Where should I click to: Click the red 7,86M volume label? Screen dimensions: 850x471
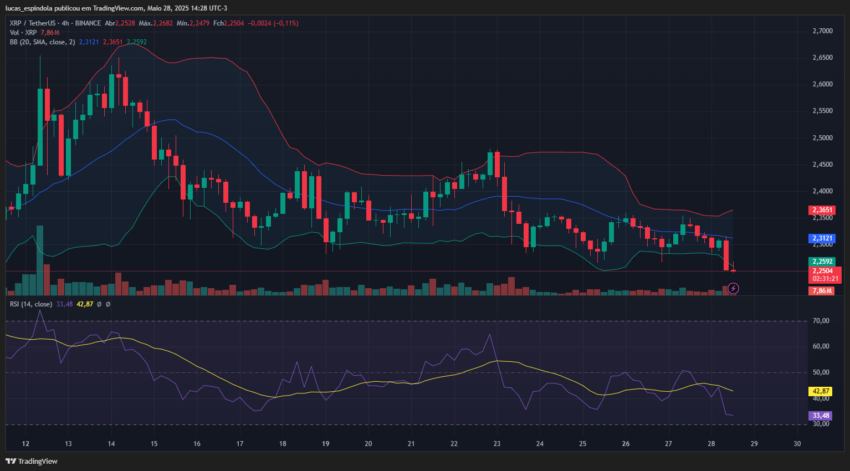point(822,291)
